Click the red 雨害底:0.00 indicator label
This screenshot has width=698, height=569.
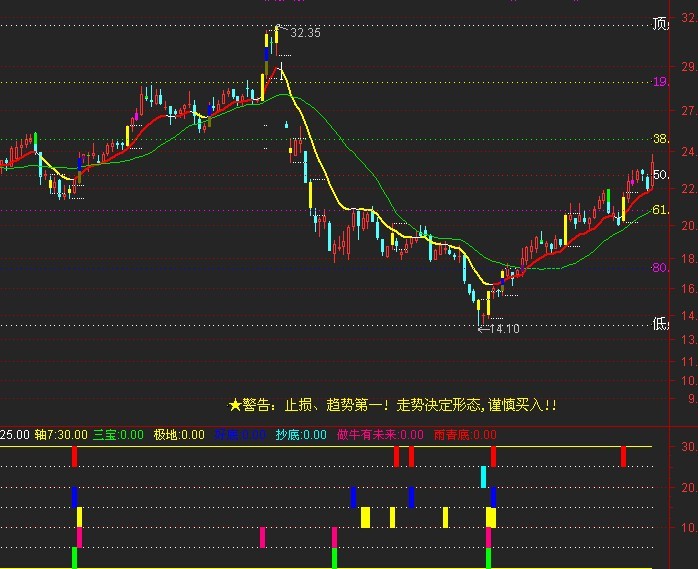465,435
